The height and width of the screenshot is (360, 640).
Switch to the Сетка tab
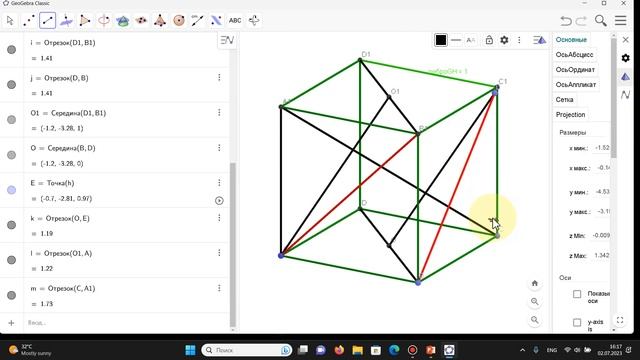point(564,100)
